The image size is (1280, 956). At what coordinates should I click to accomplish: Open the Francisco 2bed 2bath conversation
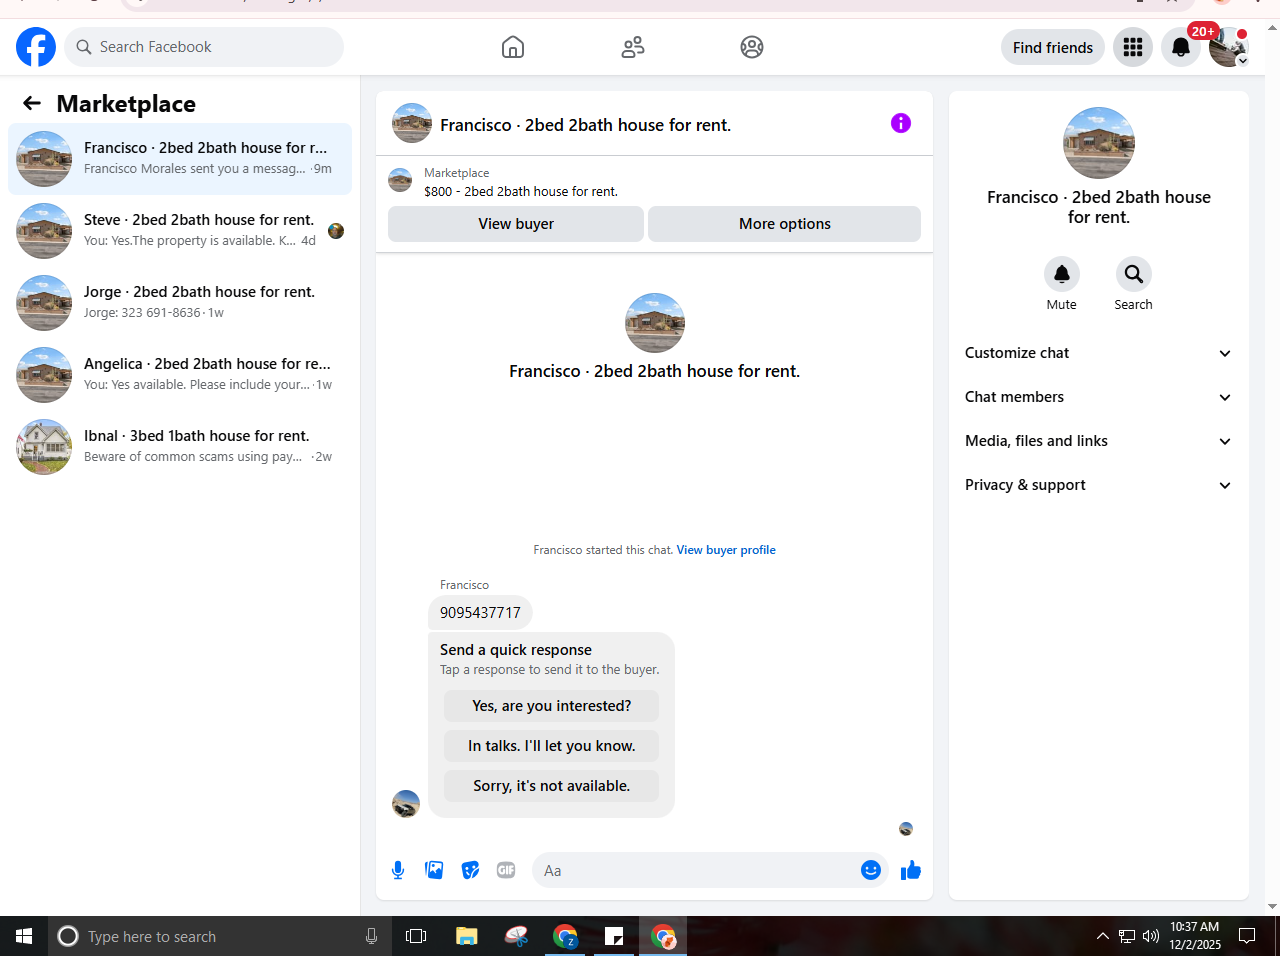pos(180,159)
